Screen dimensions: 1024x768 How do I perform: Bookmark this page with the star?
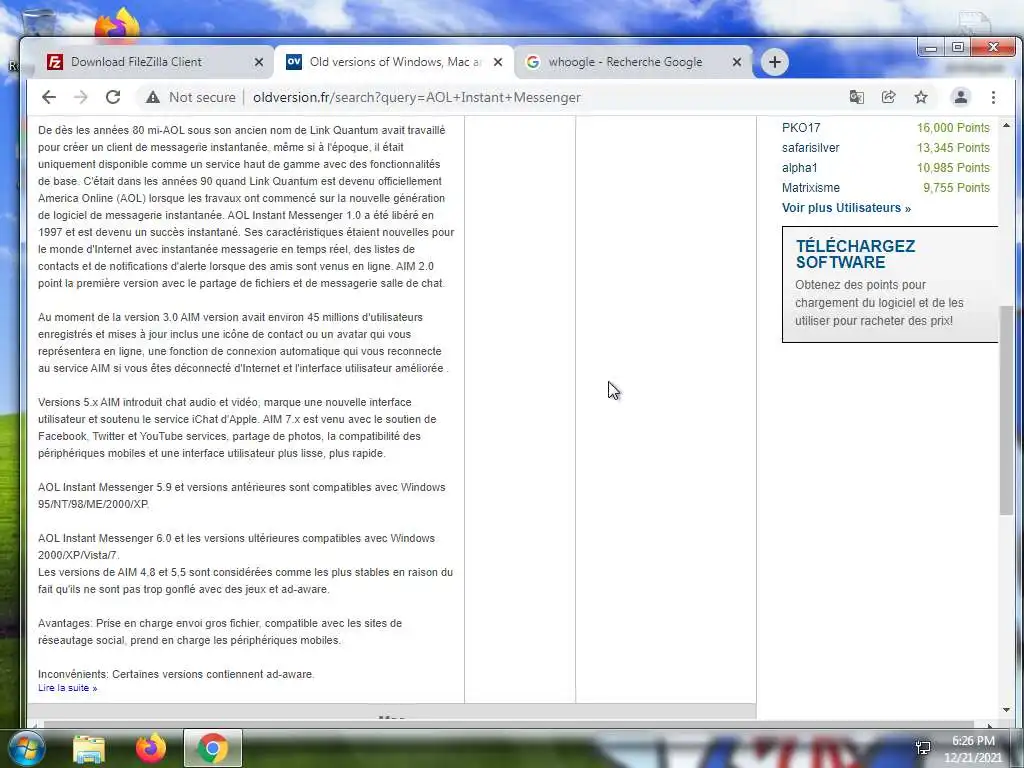pos(921,97)
